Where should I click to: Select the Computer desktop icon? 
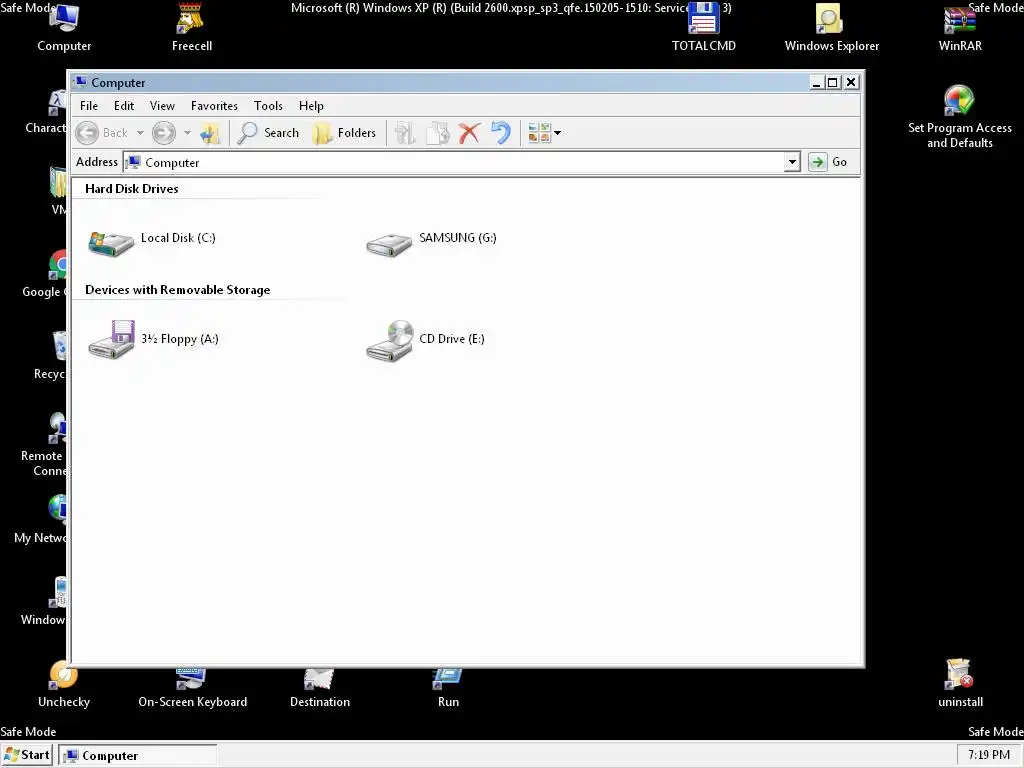pyautogui.click(x=64, y=27)
